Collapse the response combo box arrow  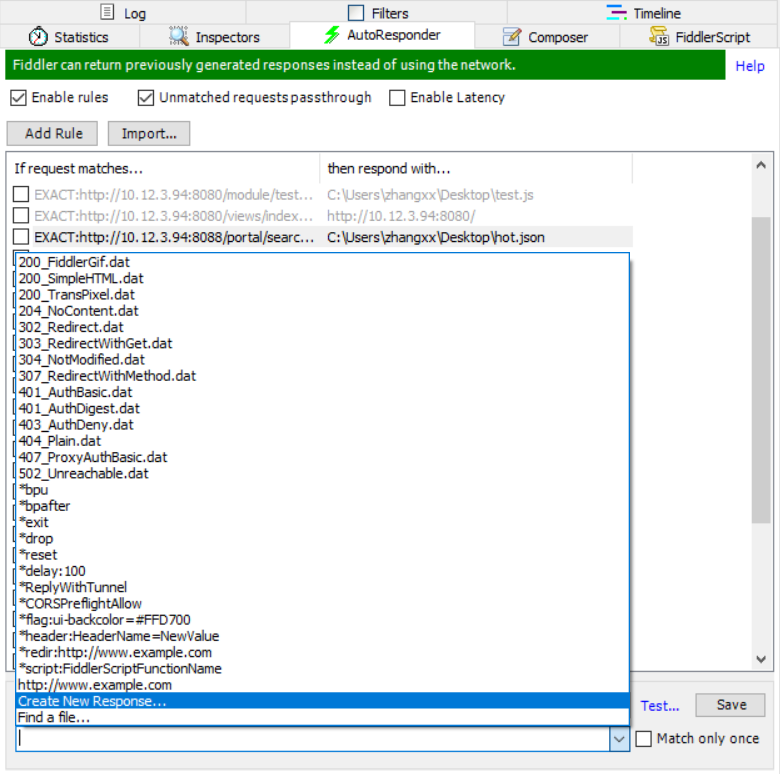pyautogui.click(x=619, y=739)
